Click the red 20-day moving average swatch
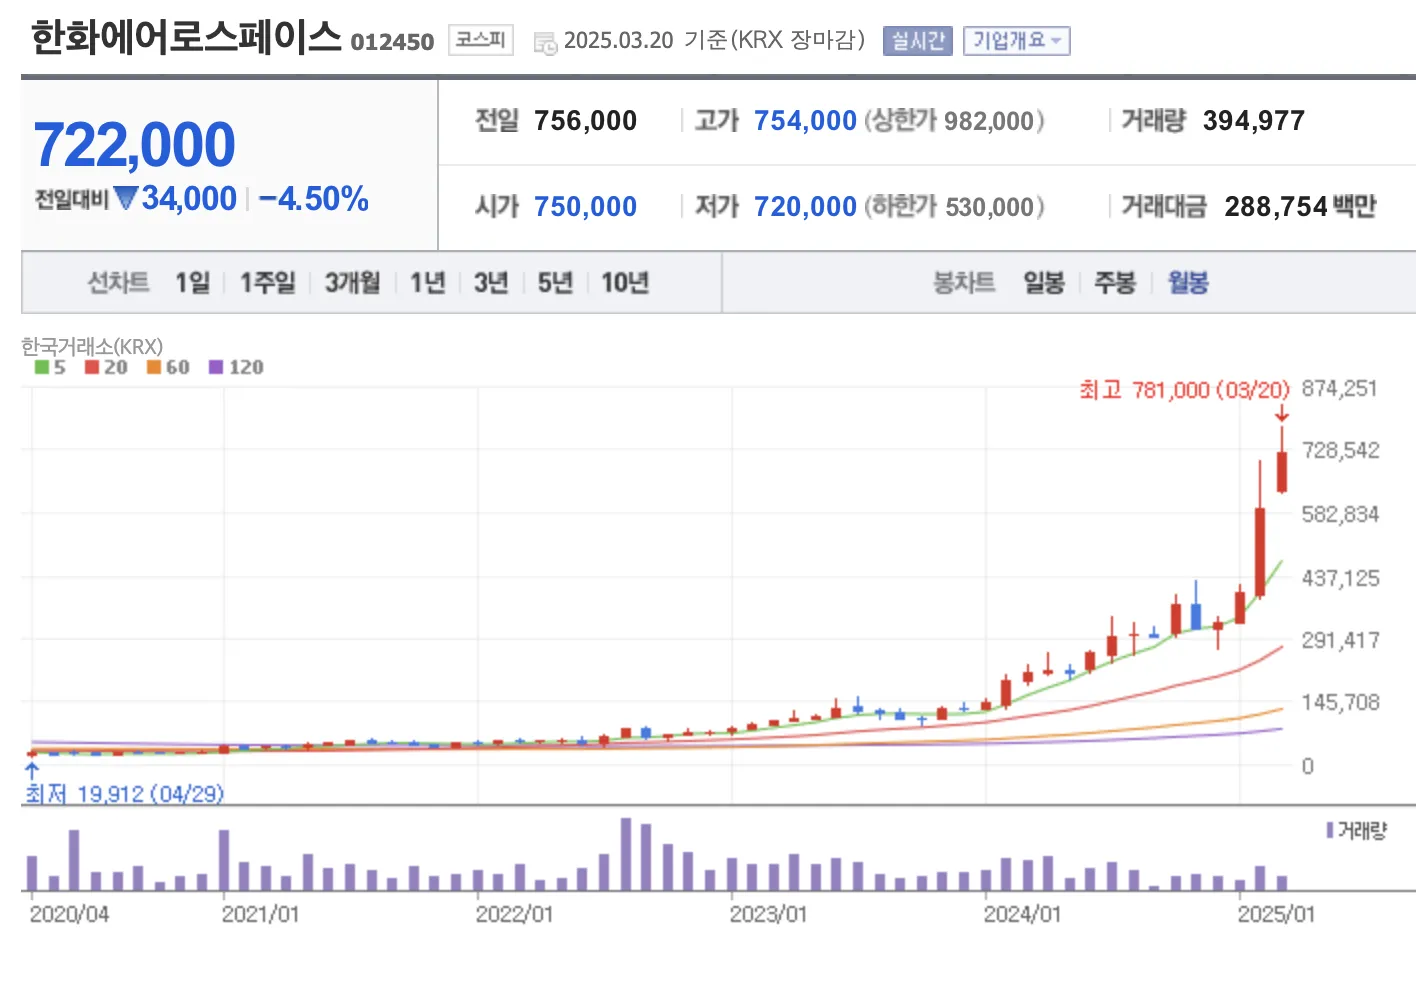The image size is (1416, 1002). [92, 367]
